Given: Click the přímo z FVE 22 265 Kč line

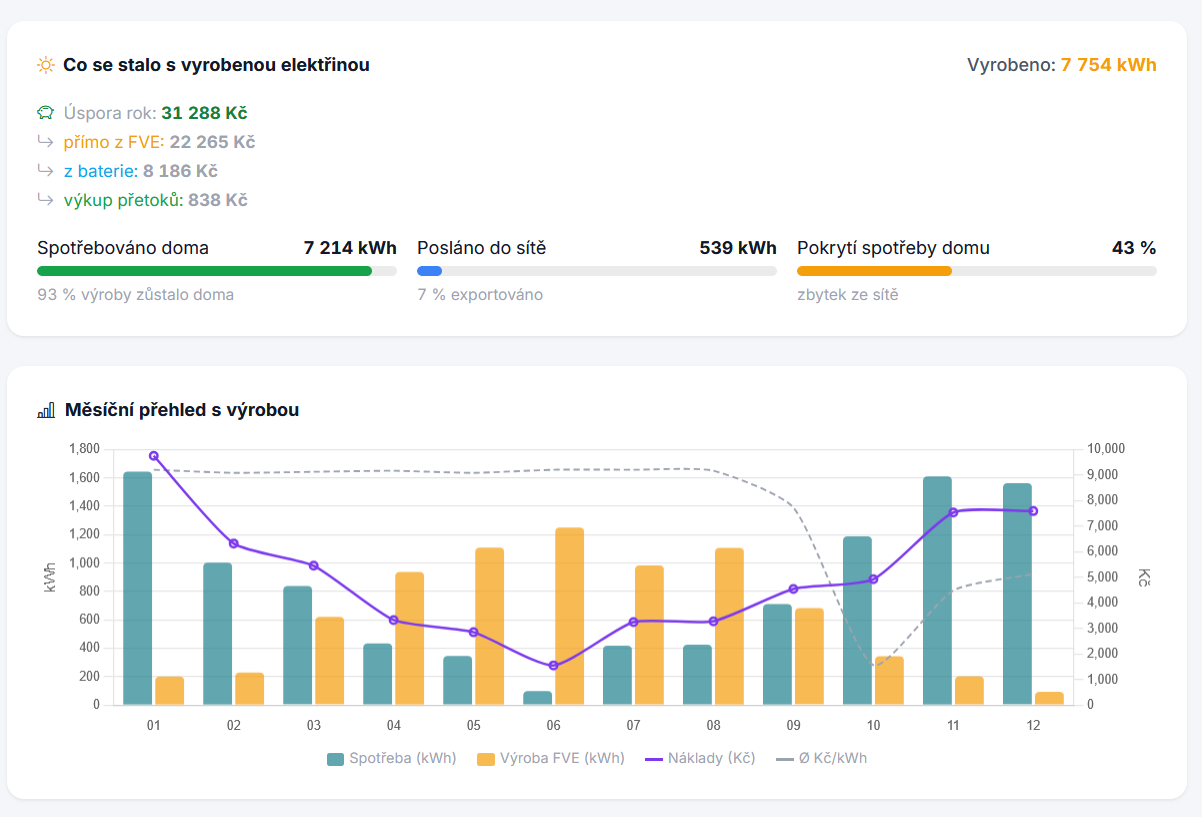Looking at the screenshot, I should coord(159,142).
